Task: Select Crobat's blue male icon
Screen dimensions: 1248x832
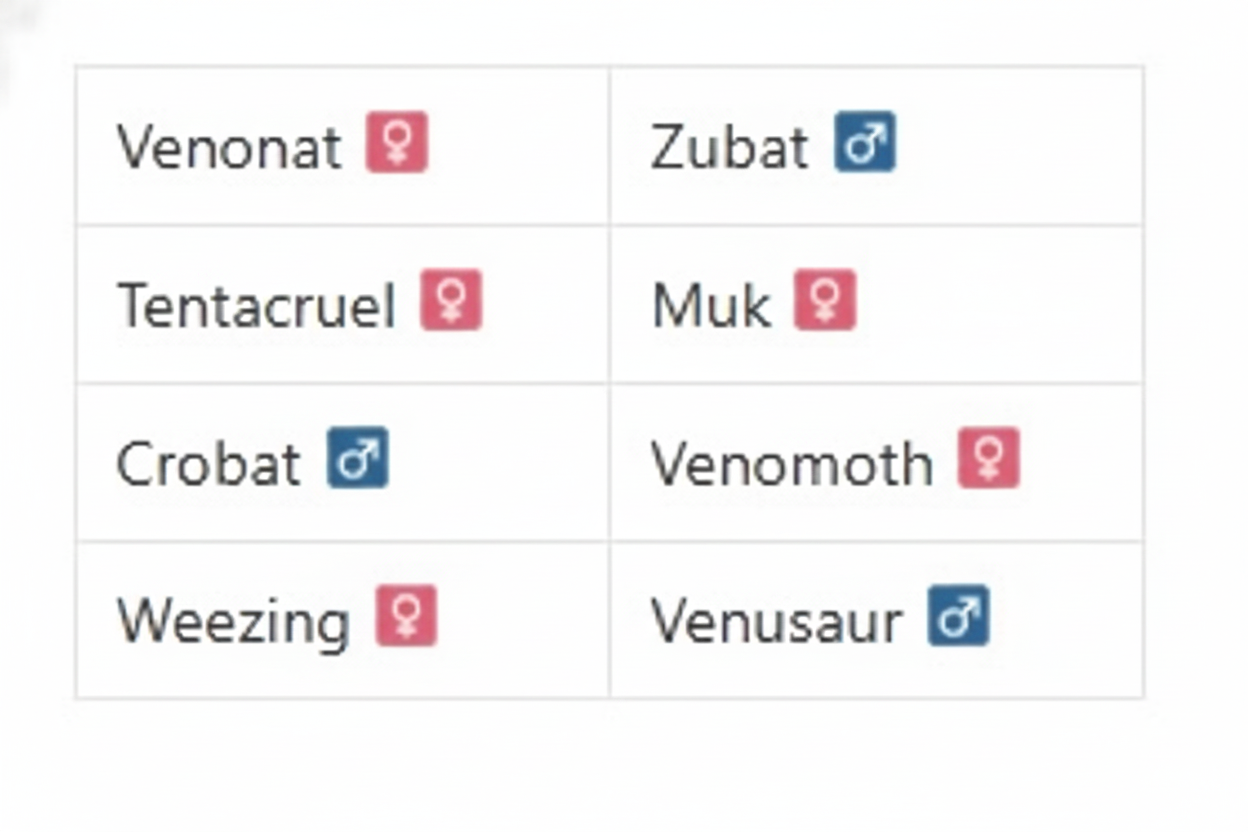Action: tap(358, 459)
